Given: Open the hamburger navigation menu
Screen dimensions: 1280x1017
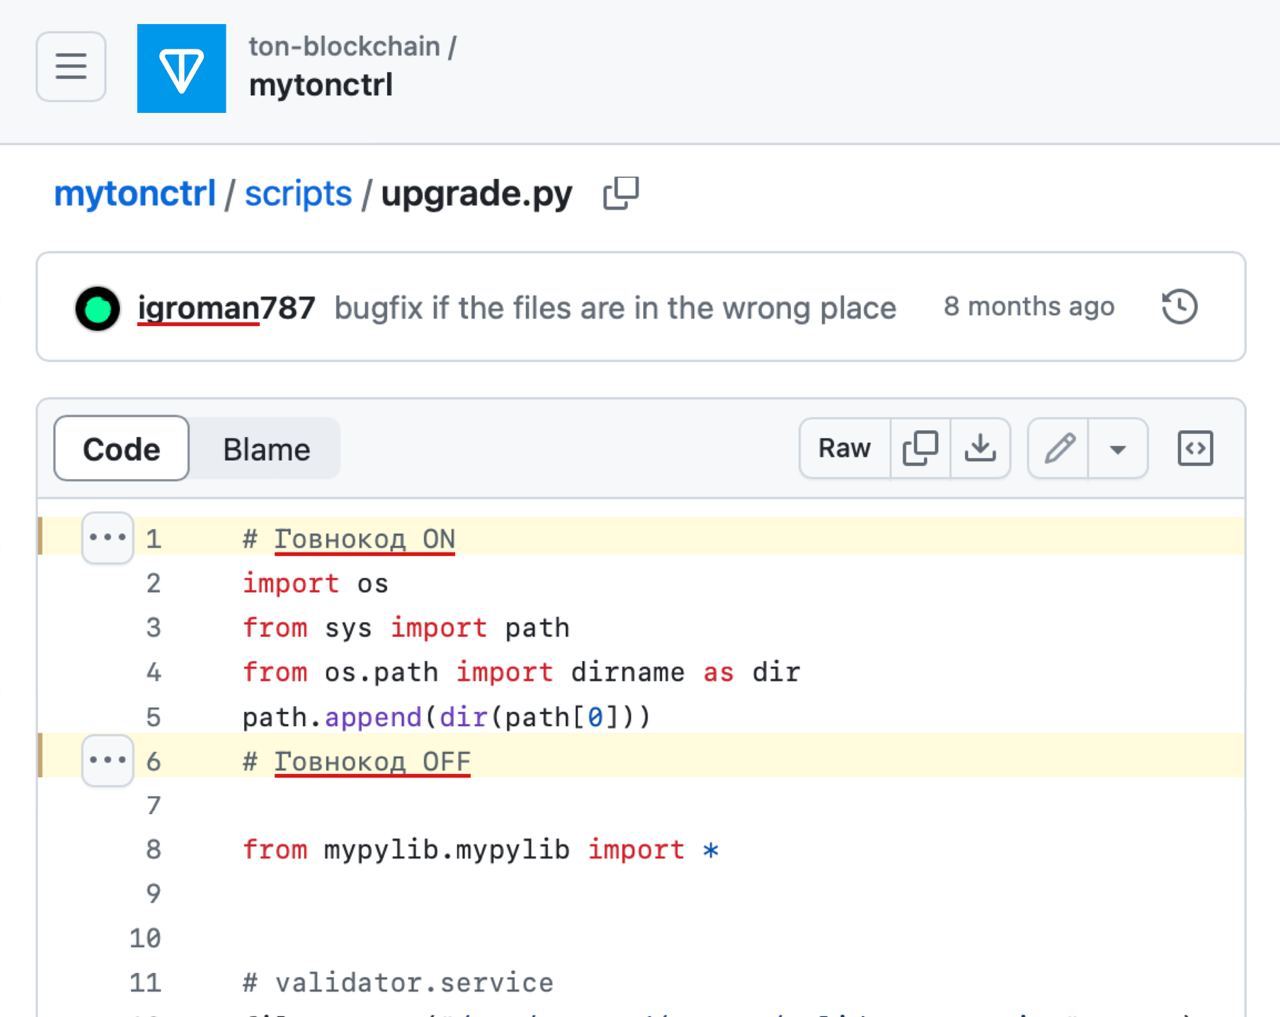Looking at the screenshot, I should click(x=71, y=67).
